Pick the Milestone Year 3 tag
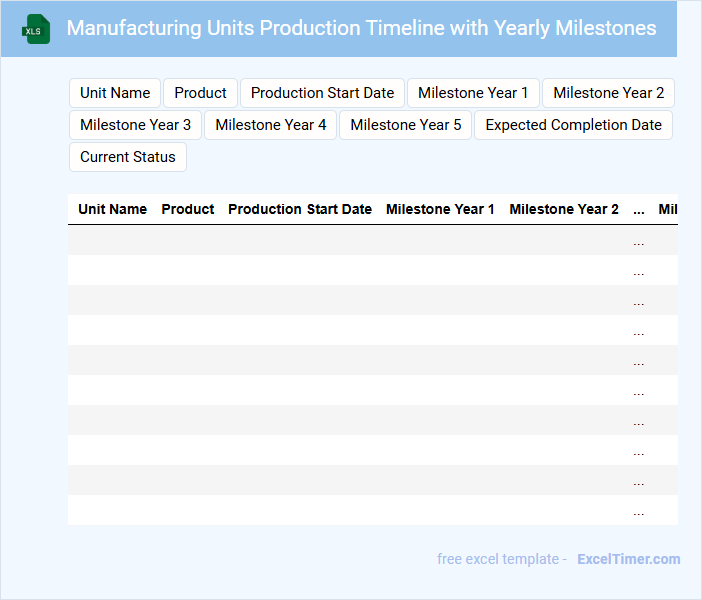 (136, 125)
